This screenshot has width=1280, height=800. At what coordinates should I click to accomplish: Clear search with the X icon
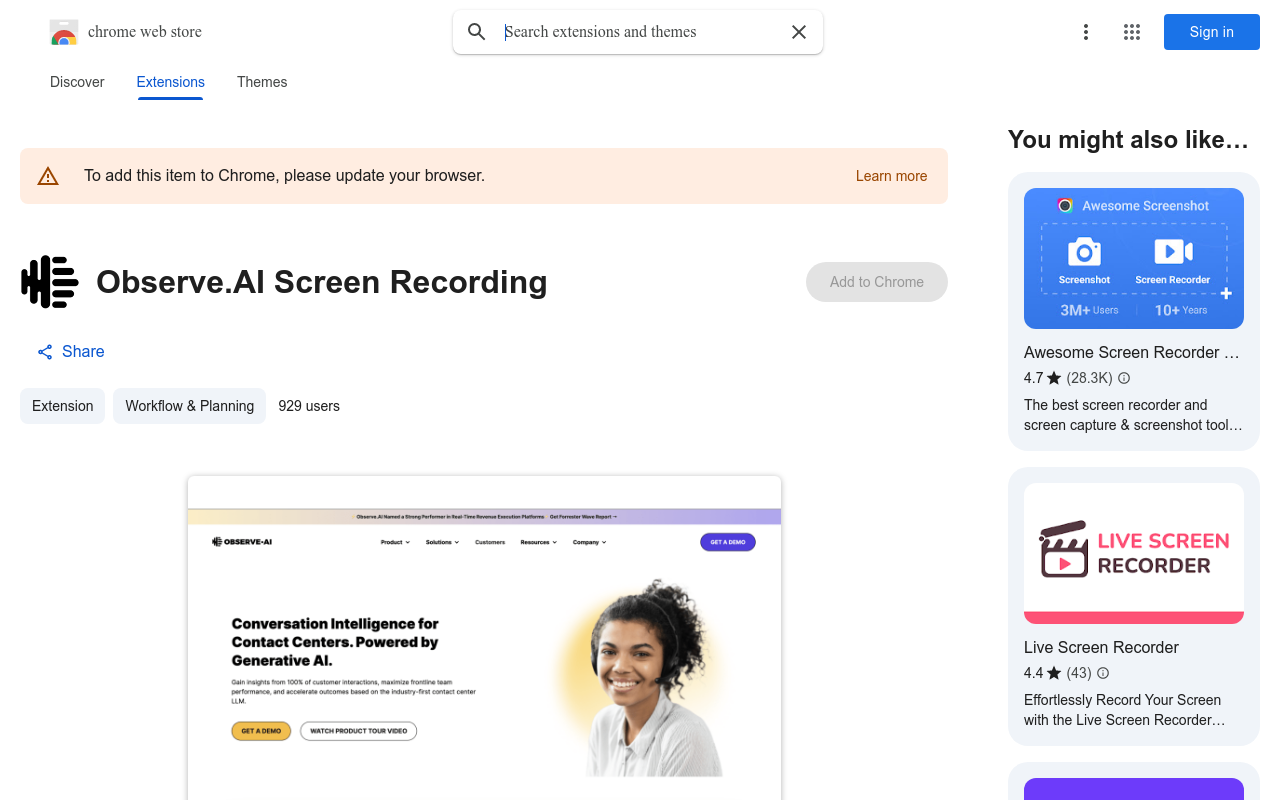coord(799,32)
